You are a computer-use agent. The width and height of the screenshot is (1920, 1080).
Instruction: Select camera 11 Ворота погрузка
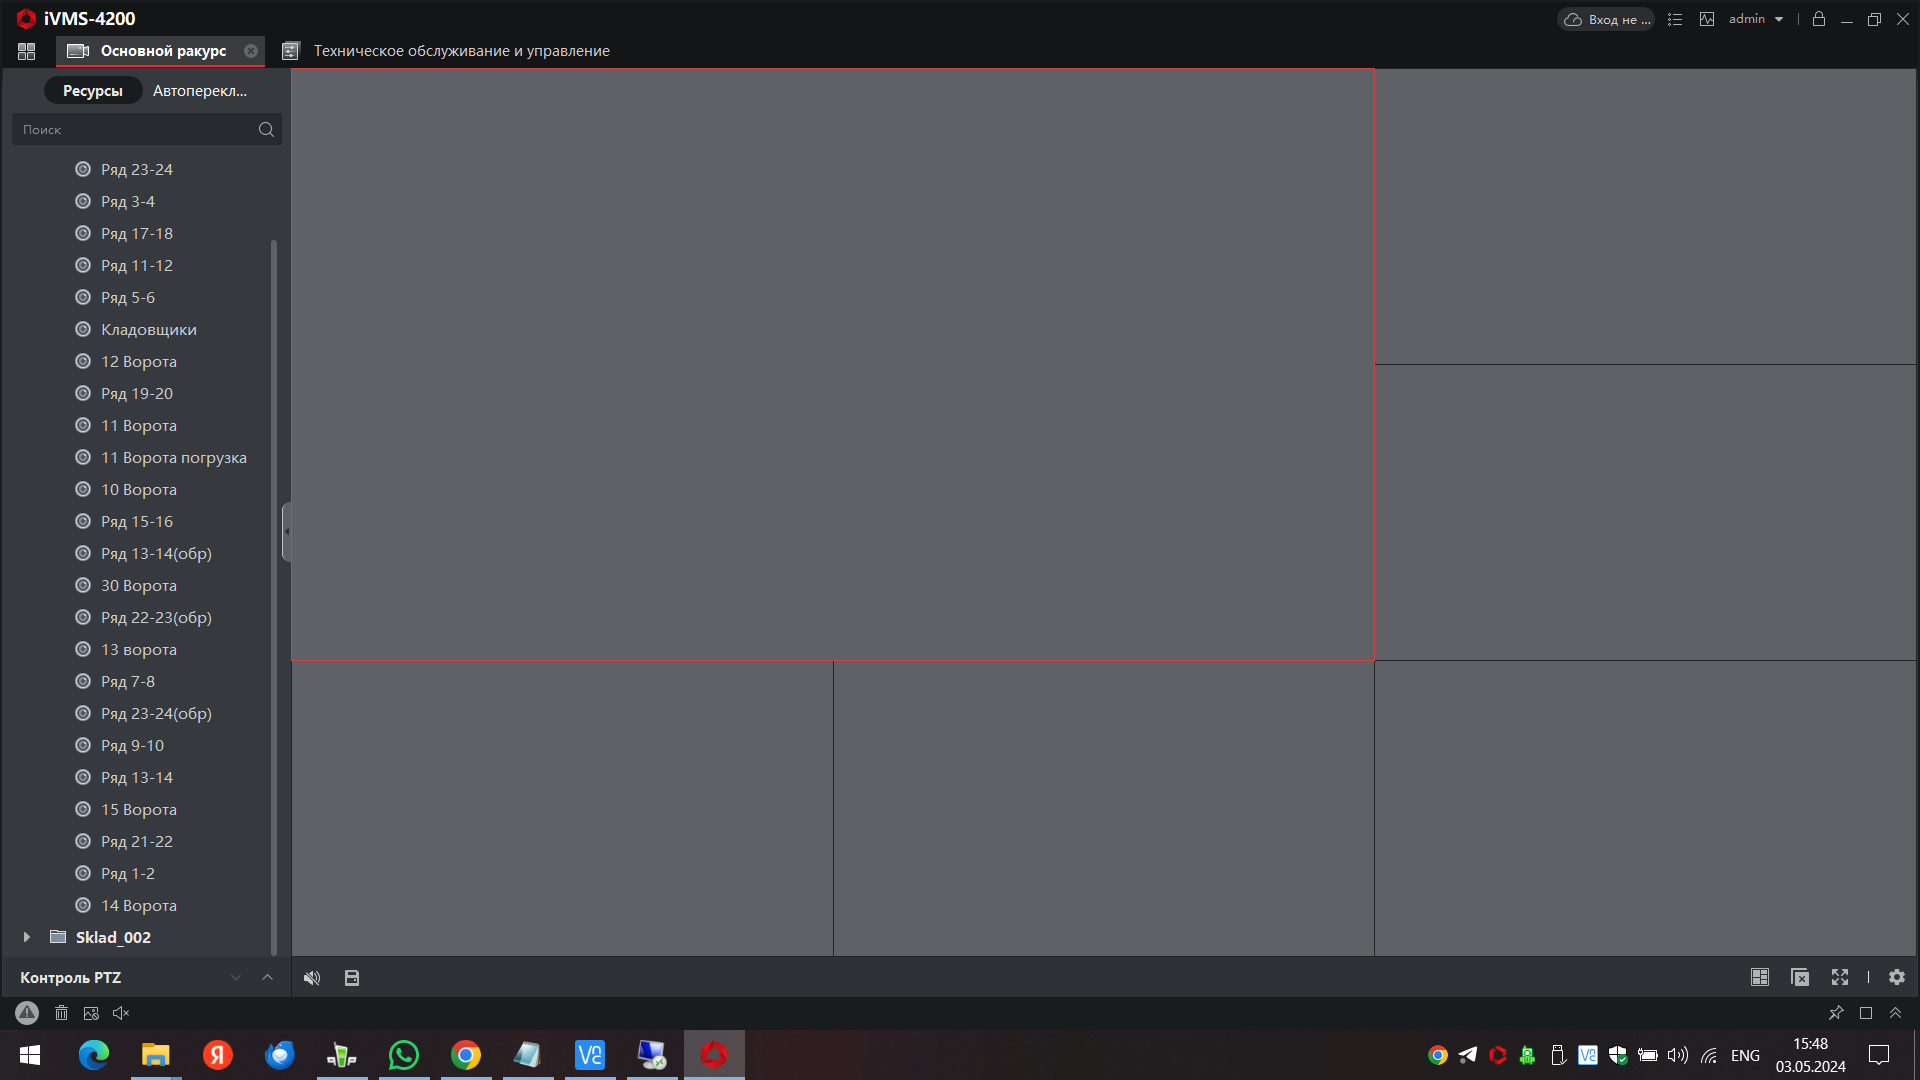click(x=174, y=458)
